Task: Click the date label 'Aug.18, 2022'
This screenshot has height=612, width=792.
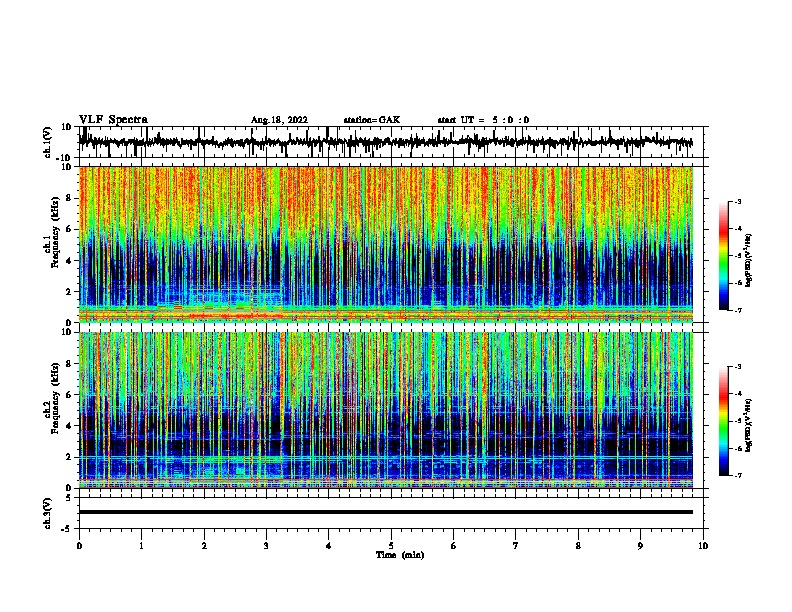Action: 279,120
